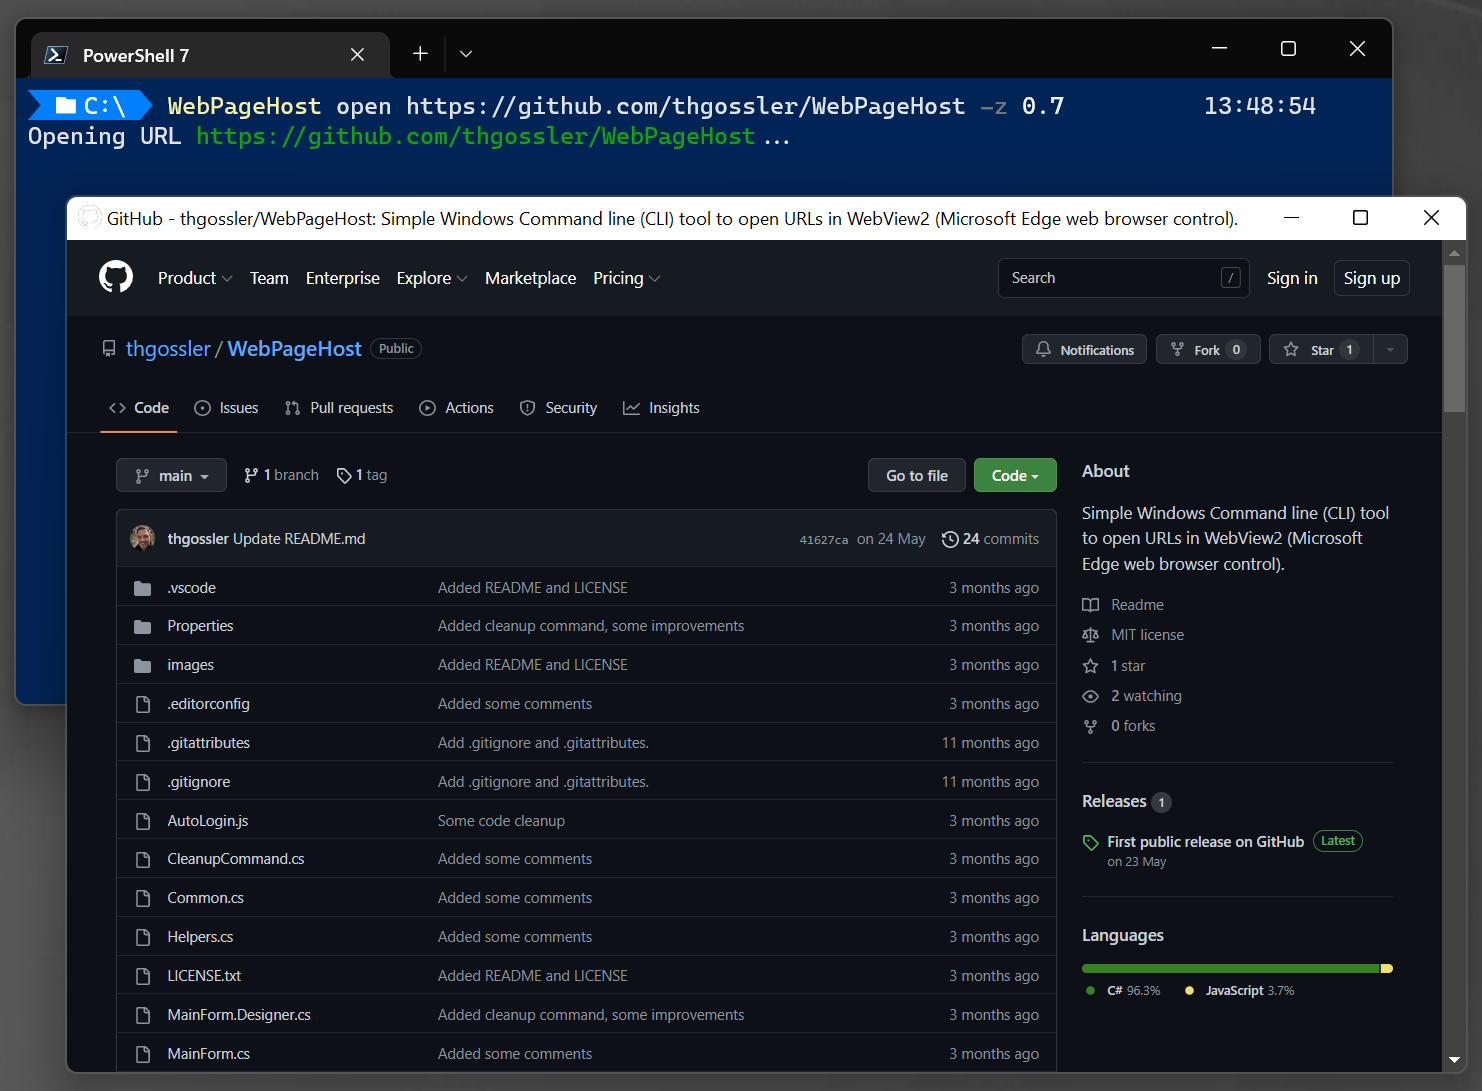The height and width of the screenshot is (1091, 1482).
Task: Click the green C# language bar segment
Action: click(1231, 968)
